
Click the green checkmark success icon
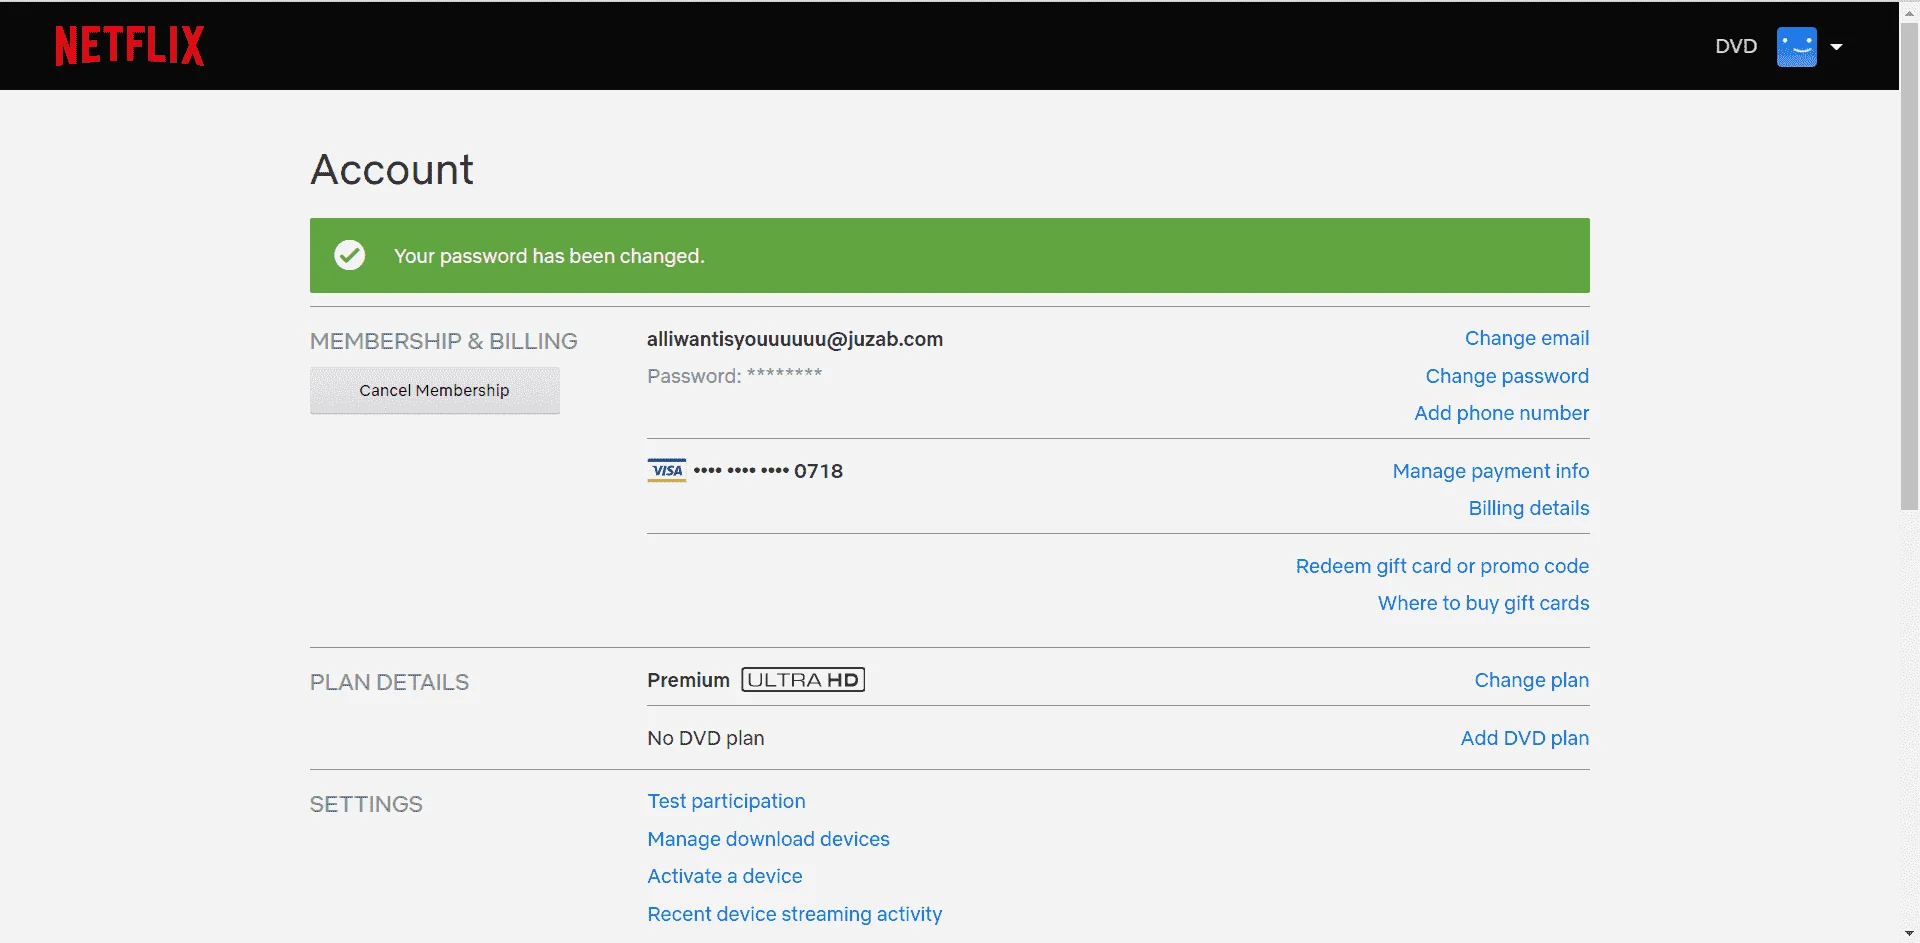point(349,255)
